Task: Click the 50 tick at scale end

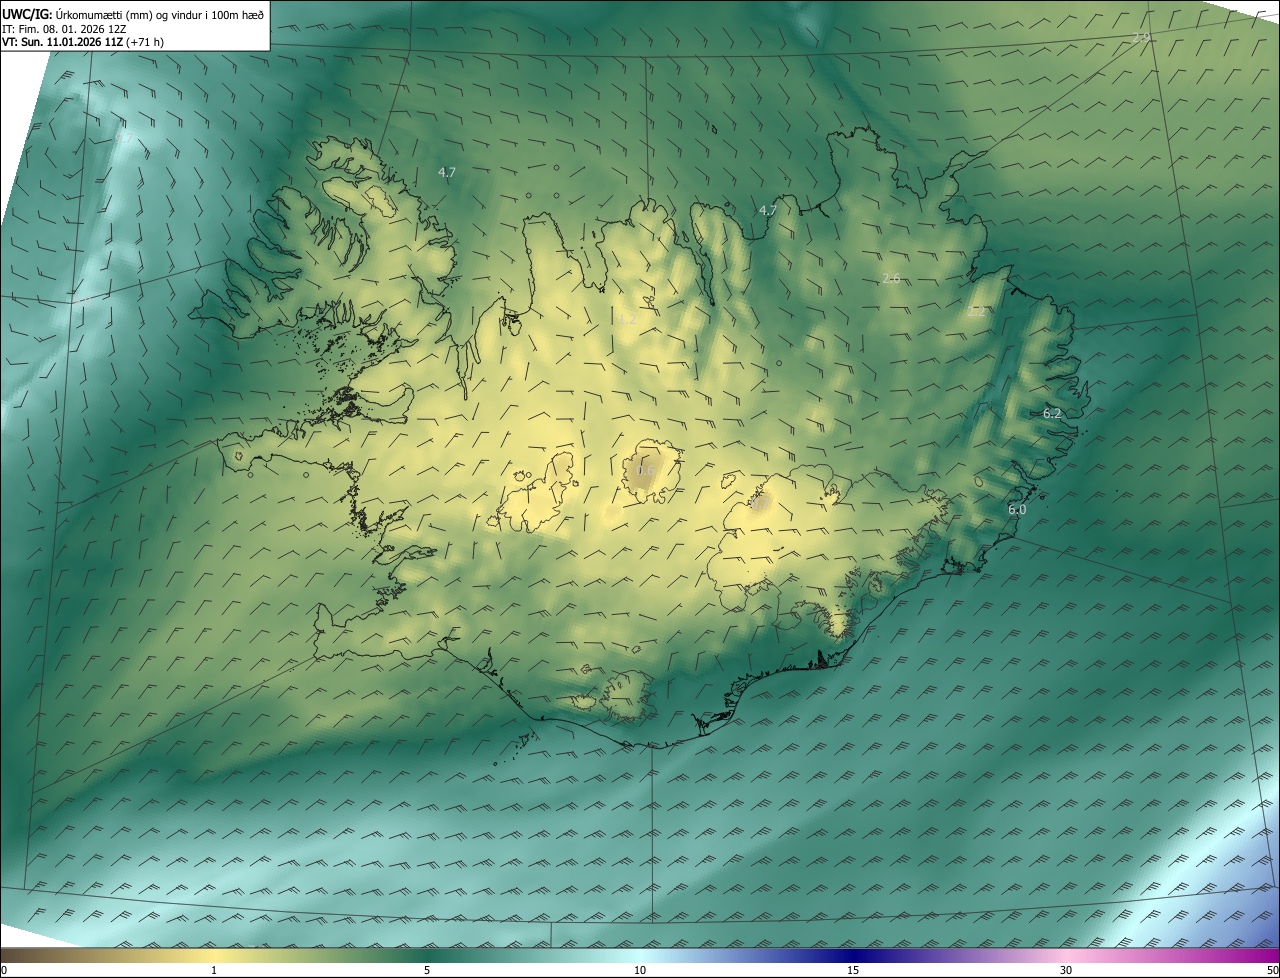Action: pyautogui.click(x=1272, y=970)
